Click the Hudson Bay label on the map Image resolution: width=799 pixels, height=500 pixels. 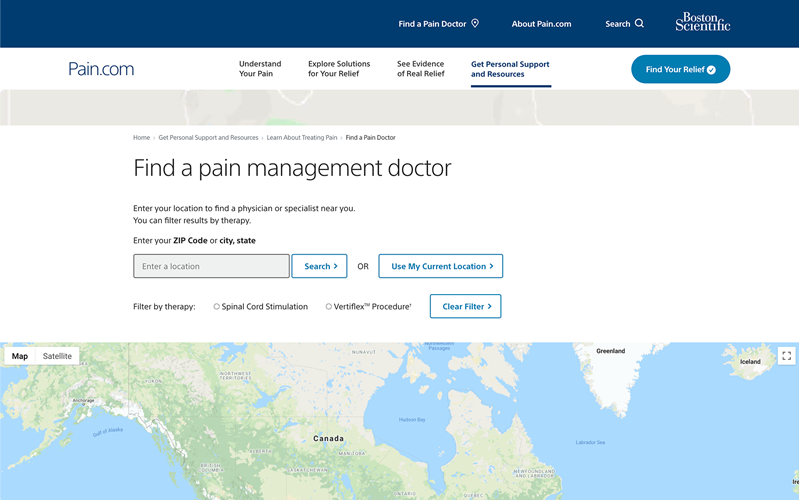[412, 419]
